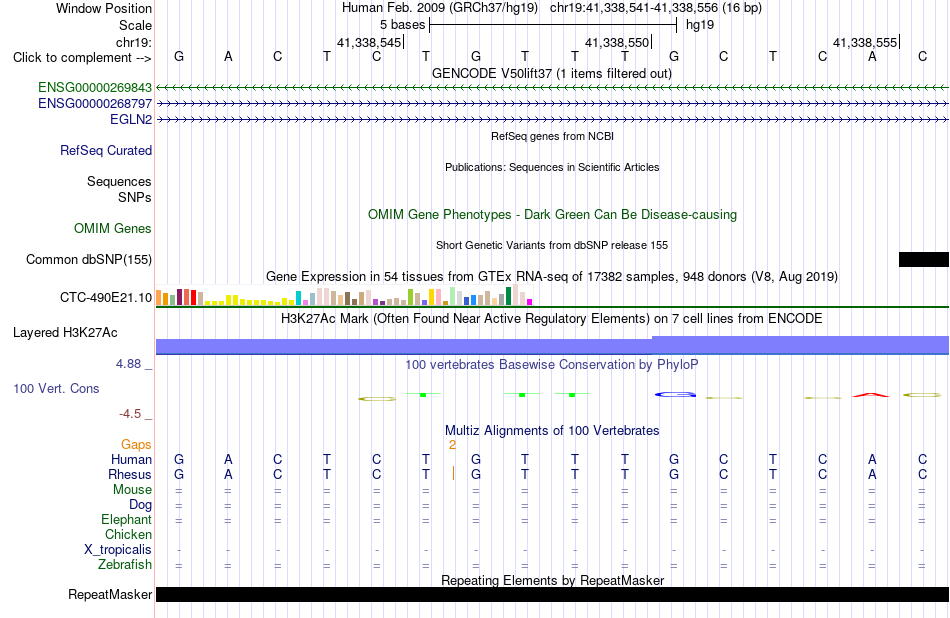
Task: Select the EGLN2 gene track label
Action: (131, 119)
